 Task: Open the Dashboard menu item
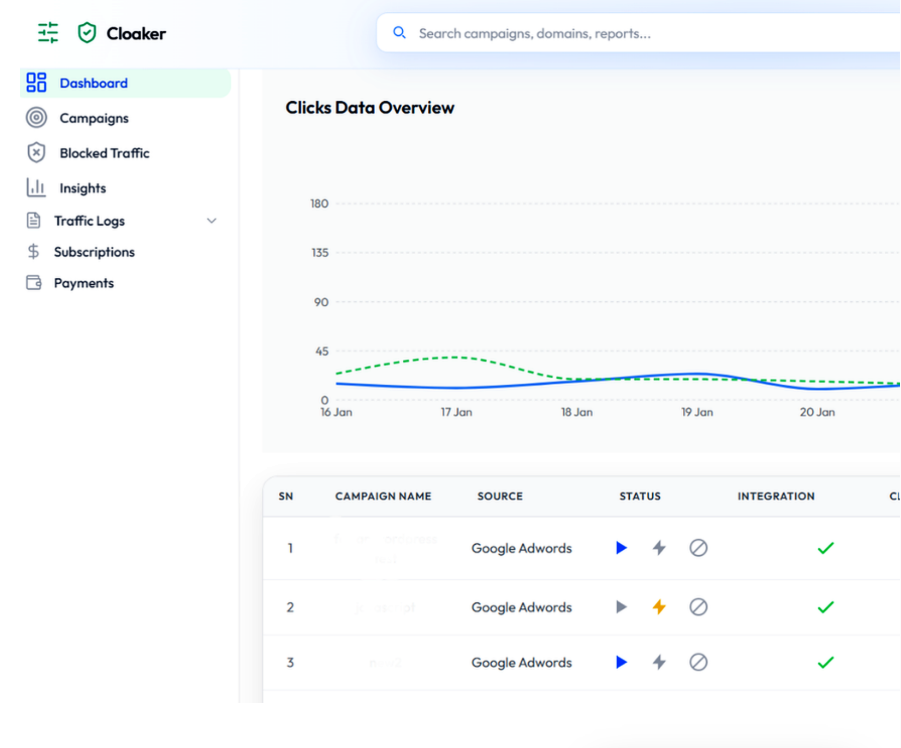125,83
